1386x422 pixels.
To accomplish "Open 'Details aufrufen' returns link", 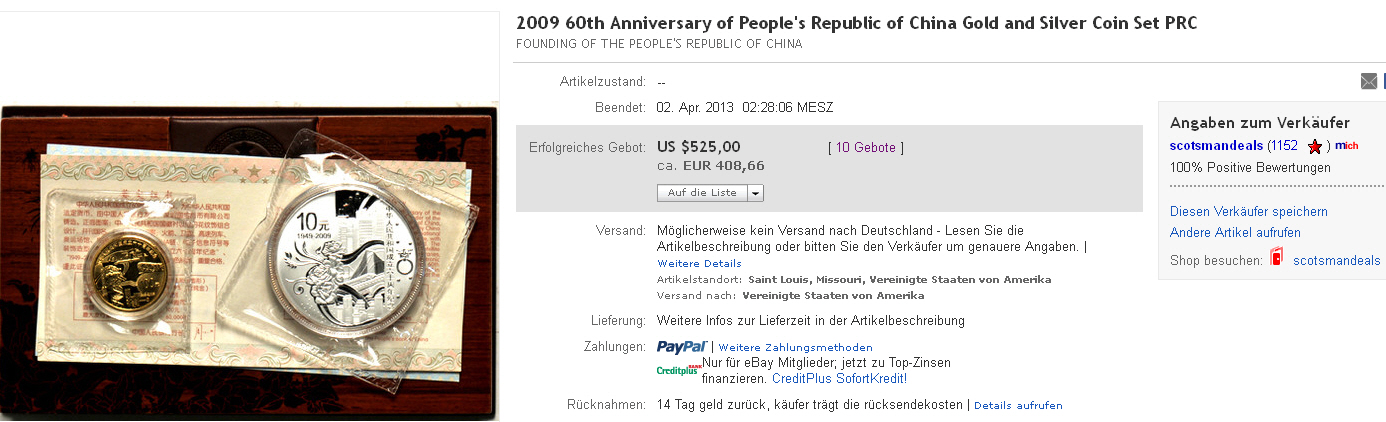I will click(1018, 405).
